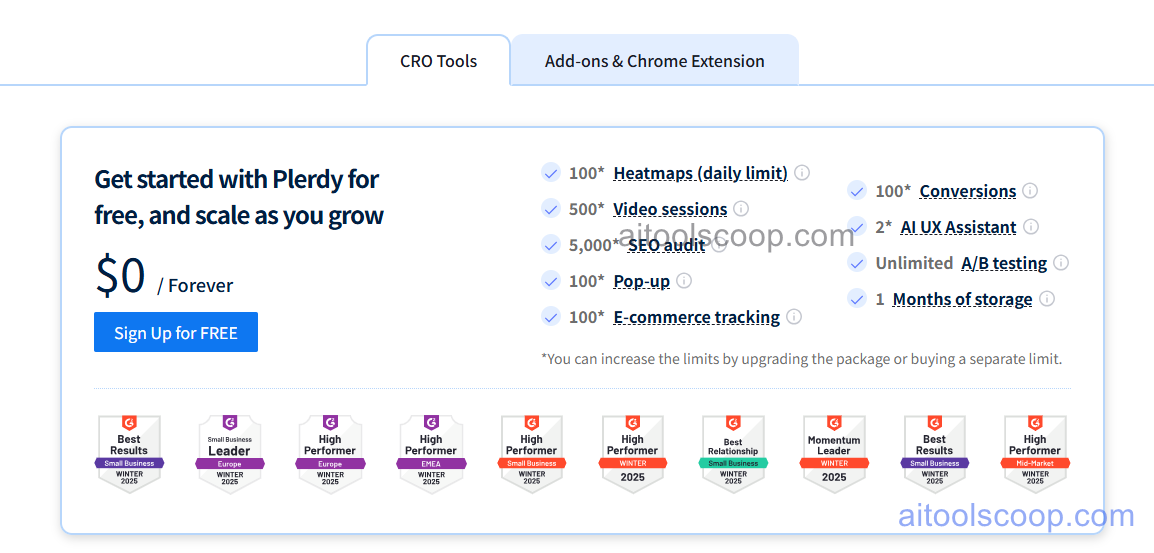Click the "500*" value for Video sessions
Screen dimensions: 1154x553
[x=587, y=209]
